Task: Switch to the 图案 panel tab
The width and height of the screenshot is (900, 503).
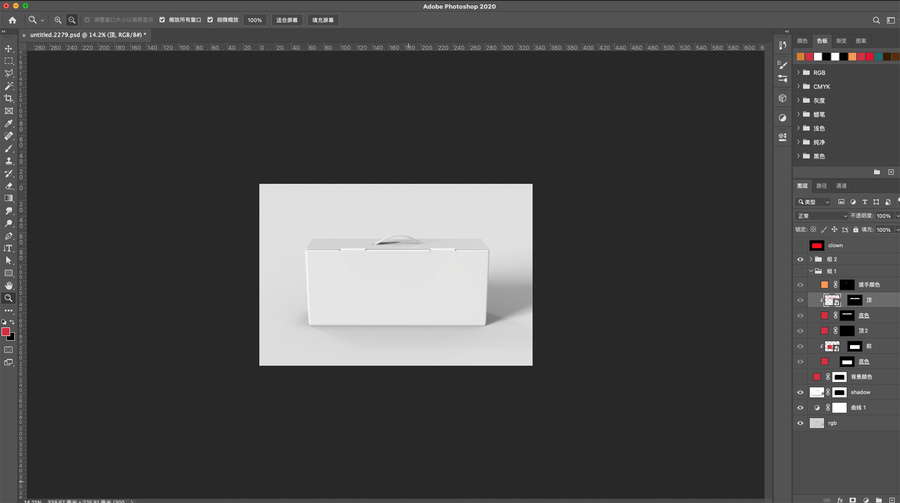Action: 861,41
